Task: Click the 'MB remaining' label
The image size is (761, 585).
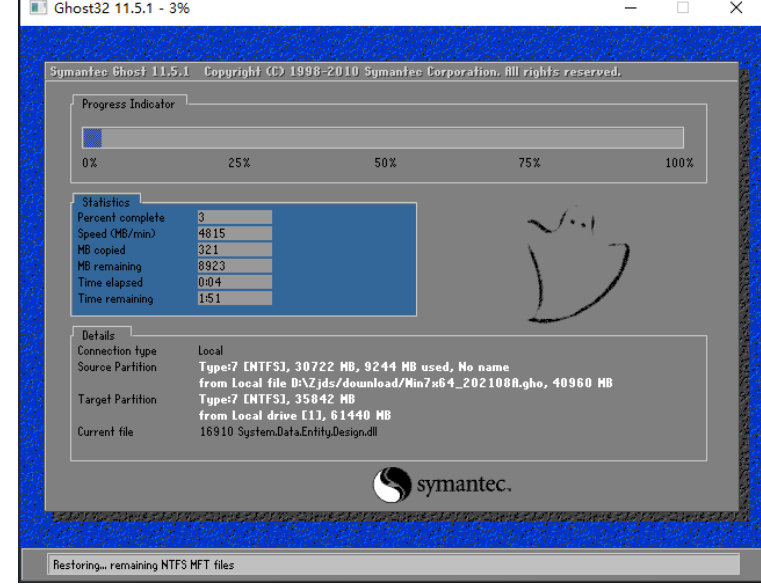Action: [110, 266]
